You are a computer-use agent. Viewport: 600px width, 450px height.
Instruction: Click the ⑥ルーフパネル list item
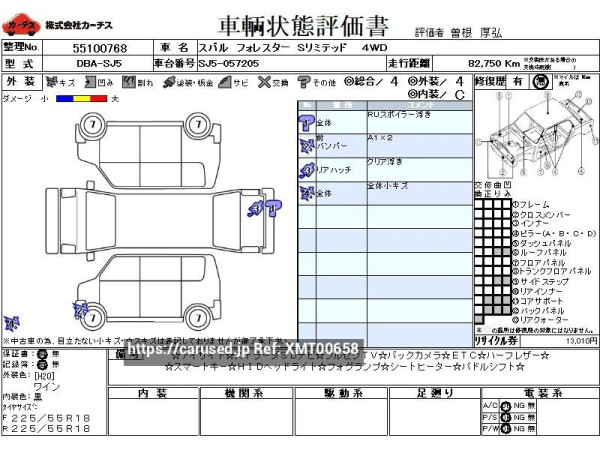[x=540, y=253]
